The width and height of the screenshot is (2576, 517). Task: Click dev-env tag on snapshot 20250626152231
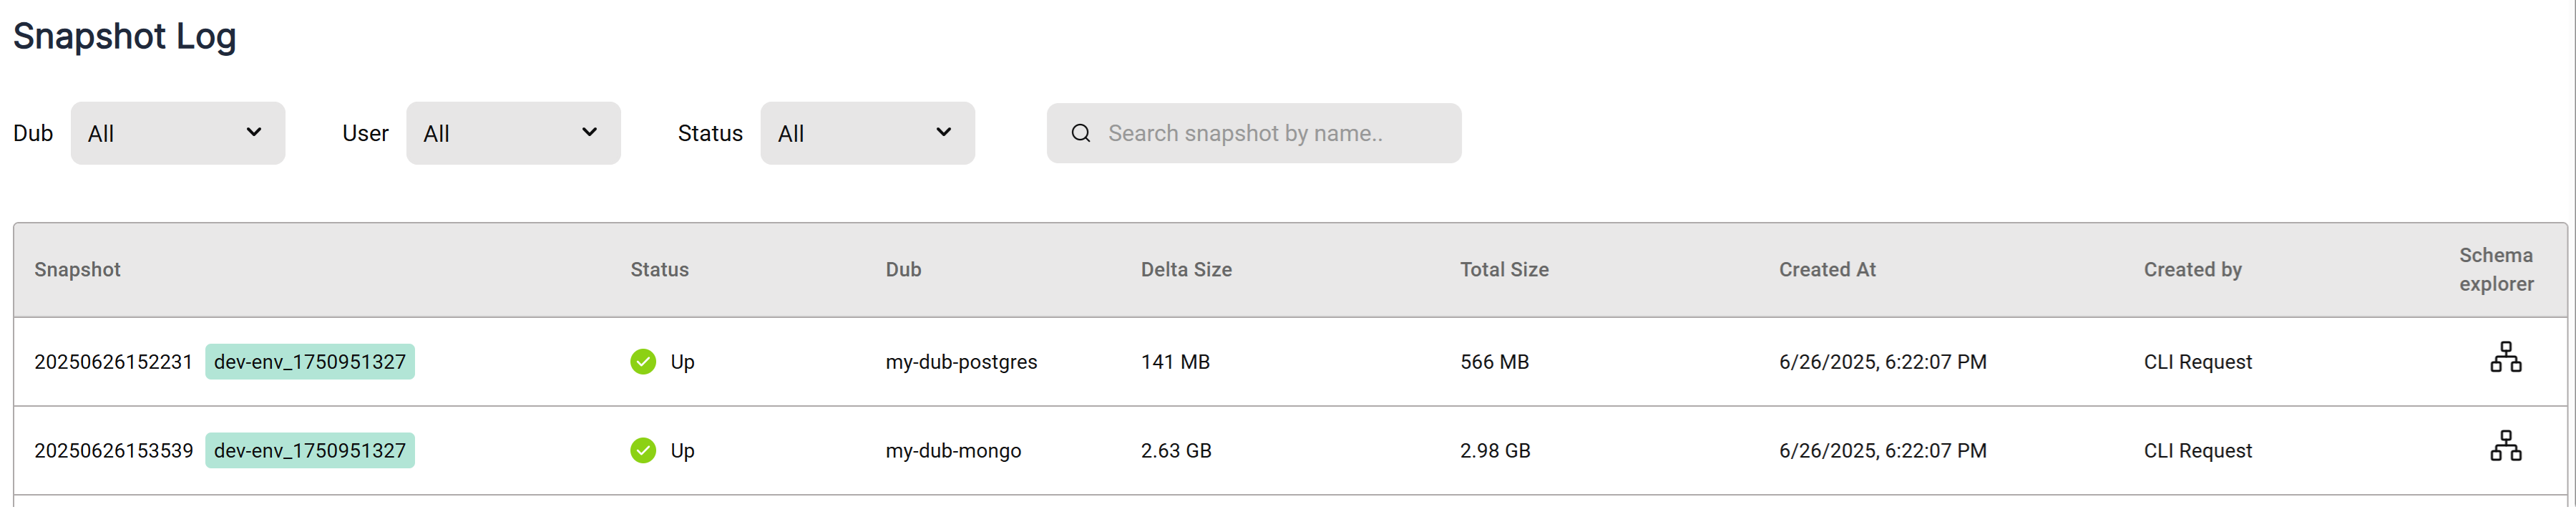pos(310,362)
